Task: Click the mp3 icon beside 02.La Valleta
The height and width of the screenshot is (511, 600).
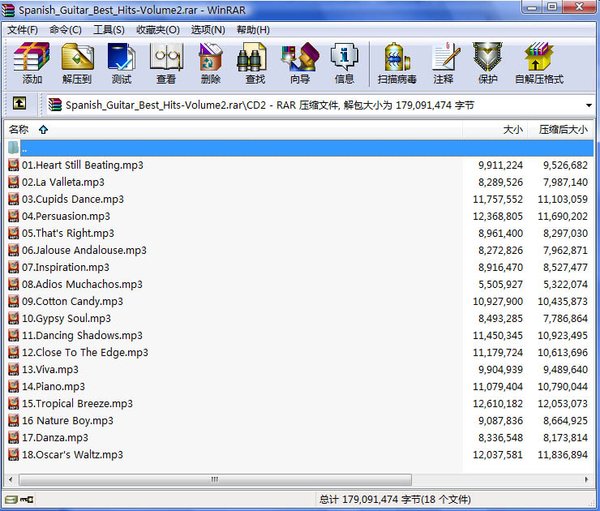Action: [x=13, y=182]
